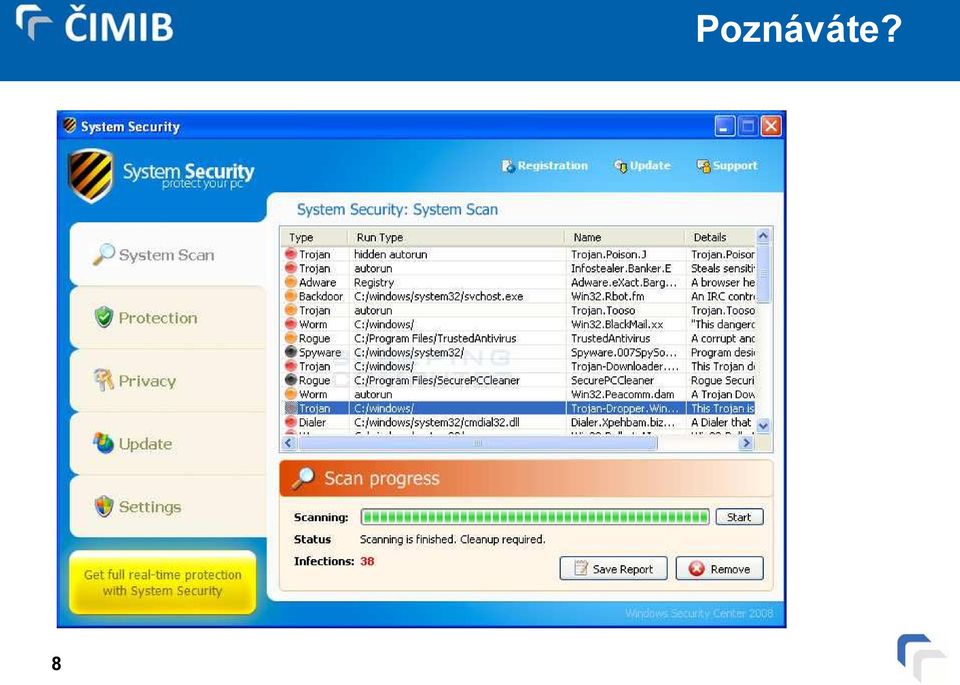960x685 pixels.
Task: Click the ČIMIB logo in slide header
Action: 95,25
